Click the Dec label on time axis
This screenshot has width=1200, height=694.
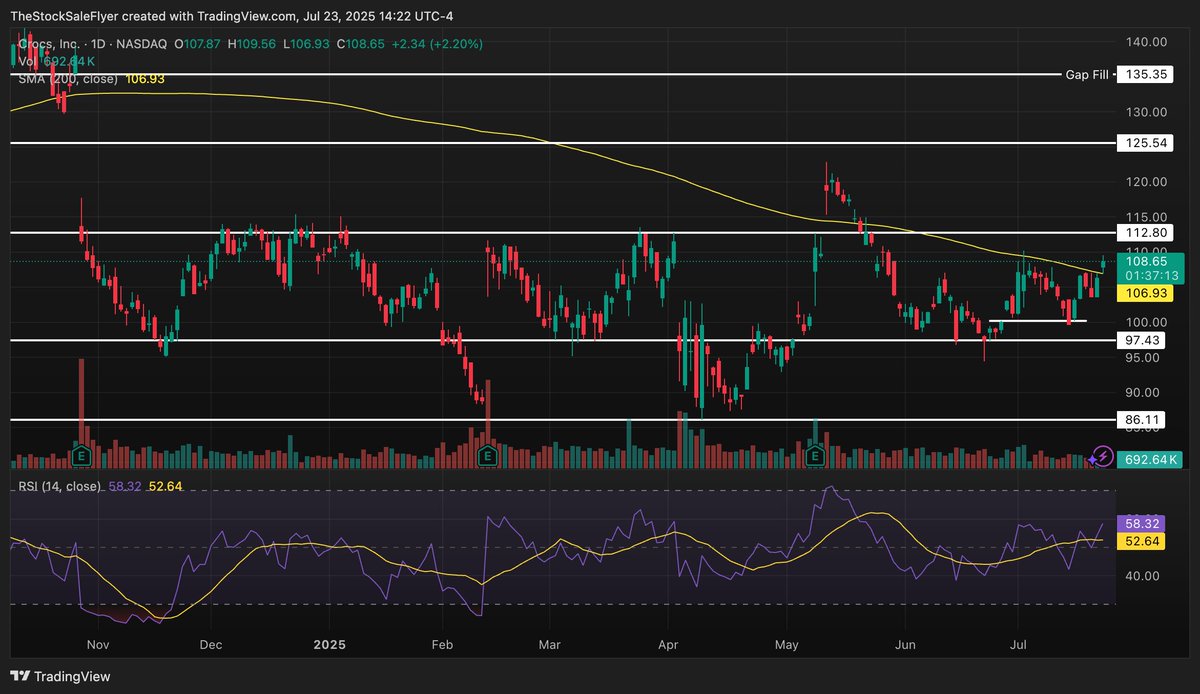tap(211, 645)
